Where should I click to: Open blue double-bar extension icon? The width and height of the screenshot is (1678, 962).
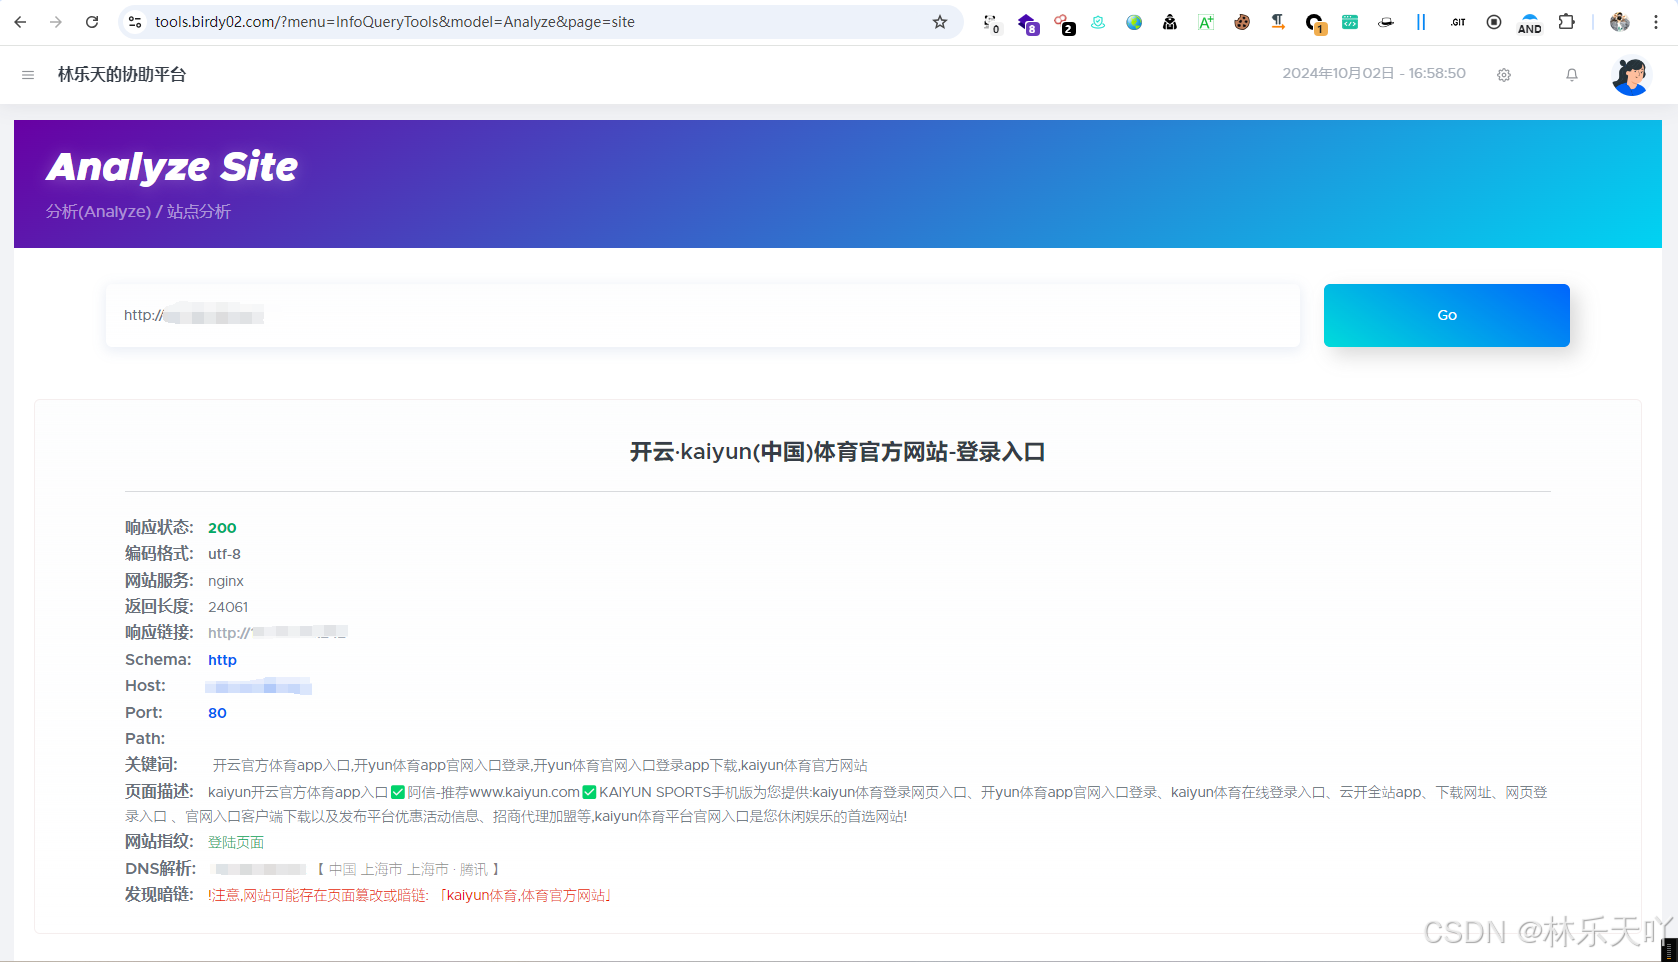tap(1421, 22)
